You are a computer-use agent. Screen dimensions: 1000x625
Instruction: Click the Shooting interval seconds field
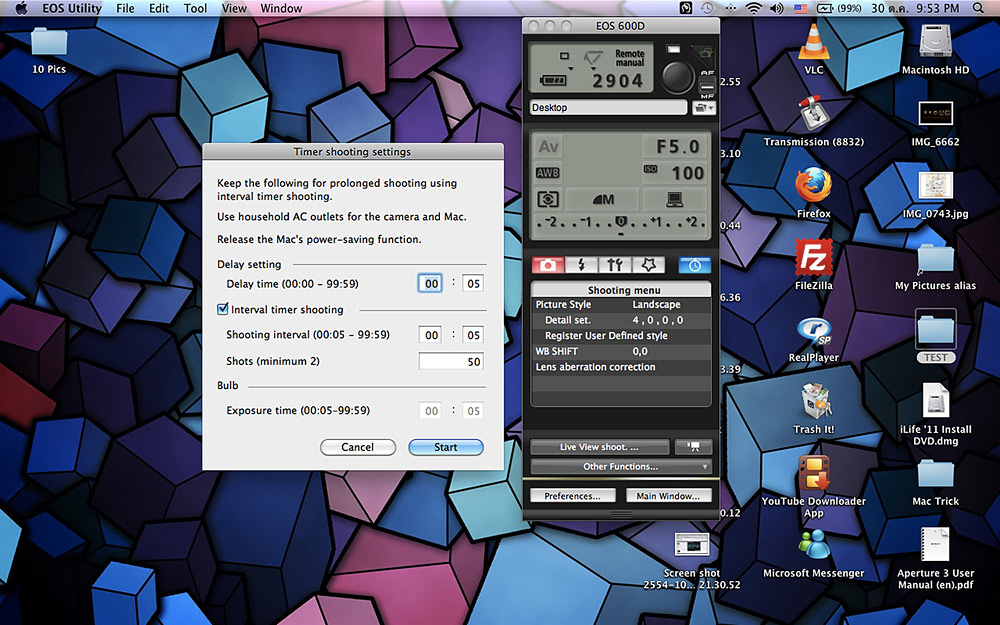coord(473,335)
